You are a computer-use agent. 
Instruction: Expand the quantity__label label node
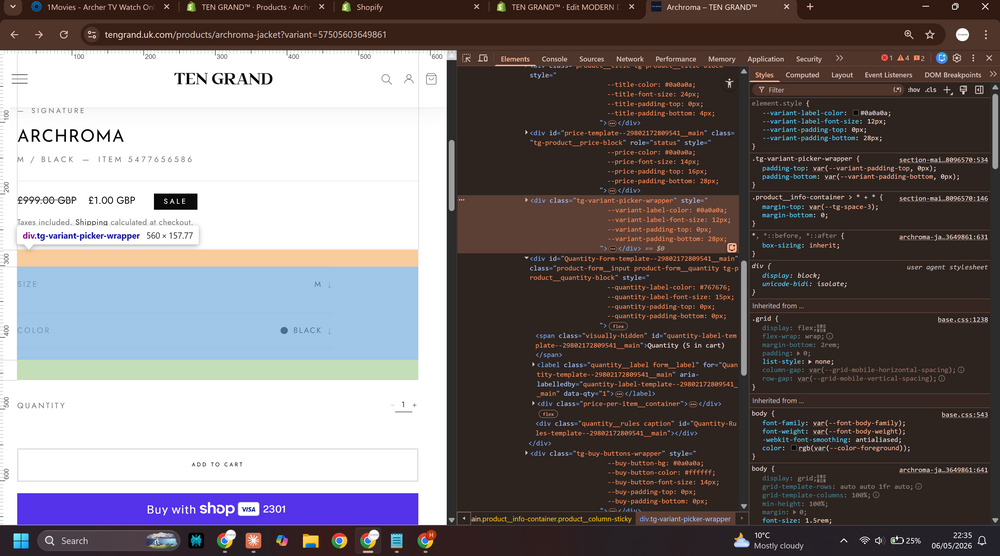[x=533, y=365]
